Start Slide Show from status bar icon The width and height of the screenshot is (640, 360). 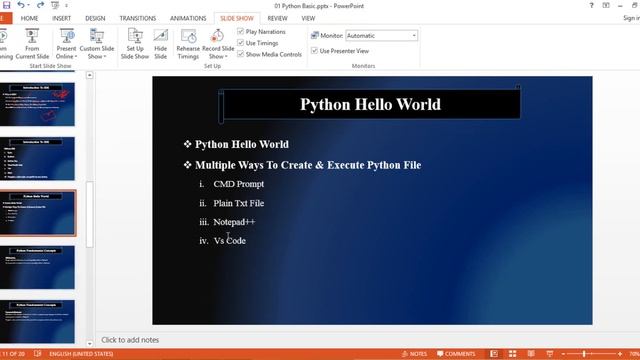550,354
